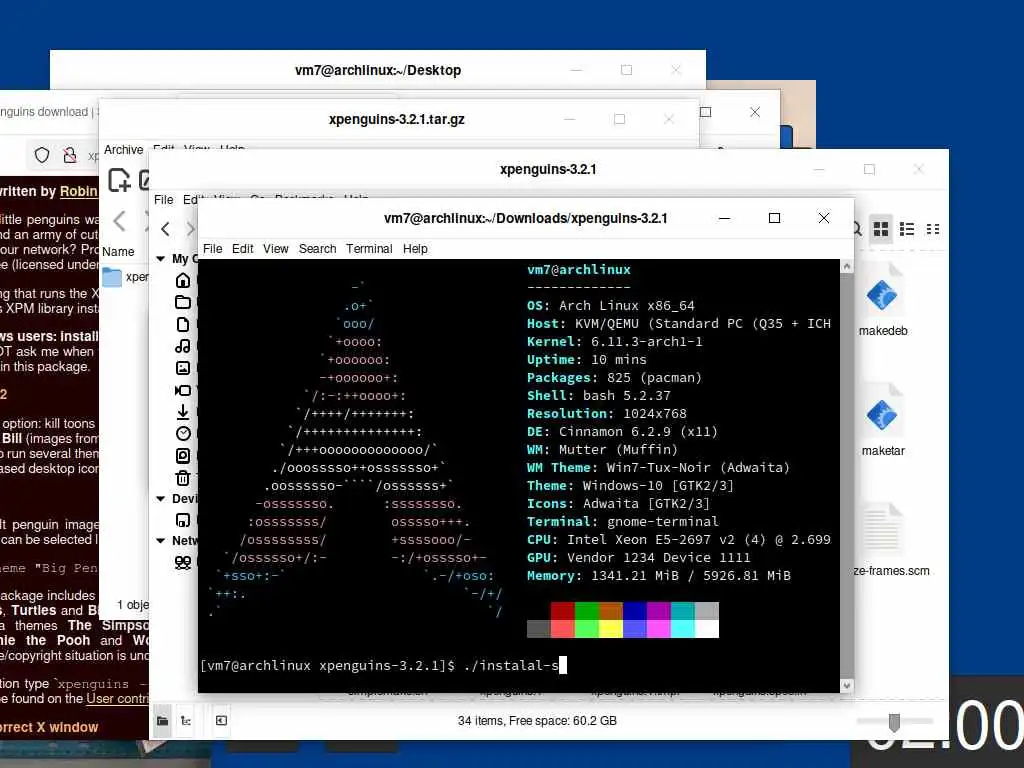
Task: Click the terminal scrollbar down arrow
Action: click(847, 686)
